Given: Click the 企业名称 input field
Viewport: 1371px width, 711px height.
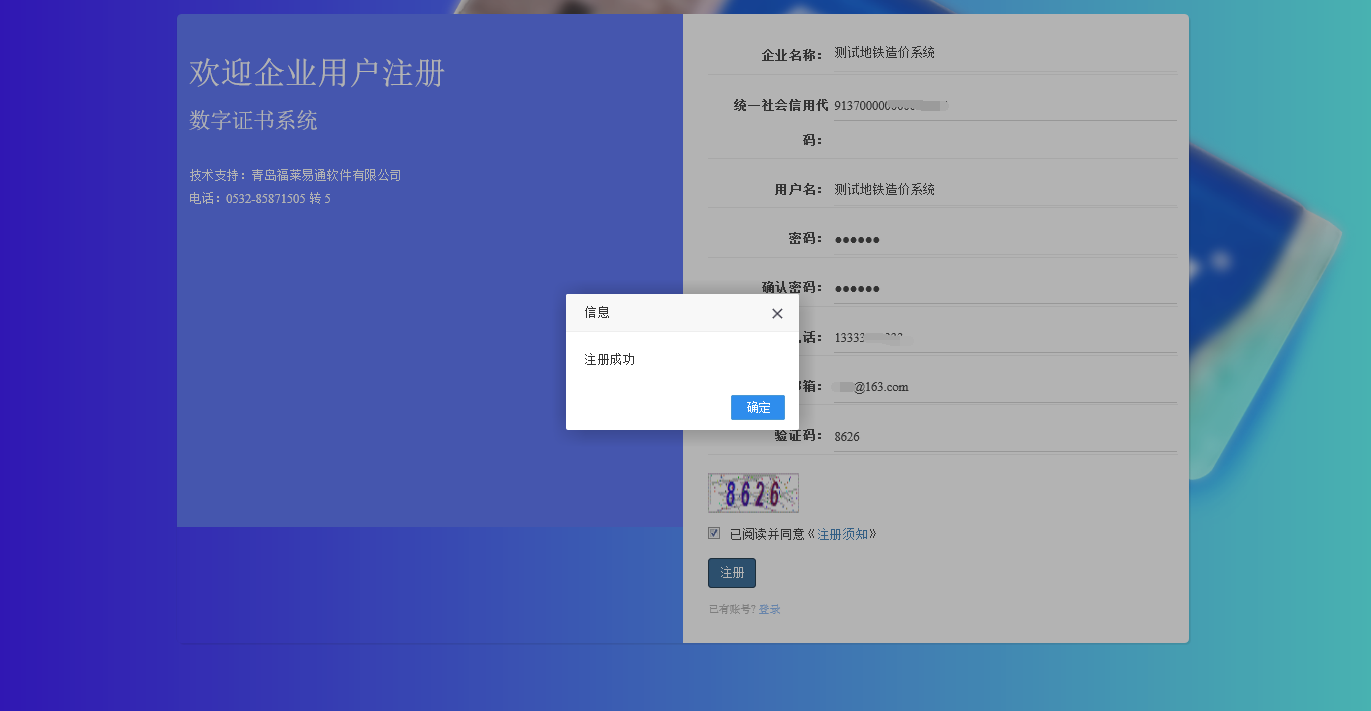Looking at the screenshot, I should [x=1004, y=53].
